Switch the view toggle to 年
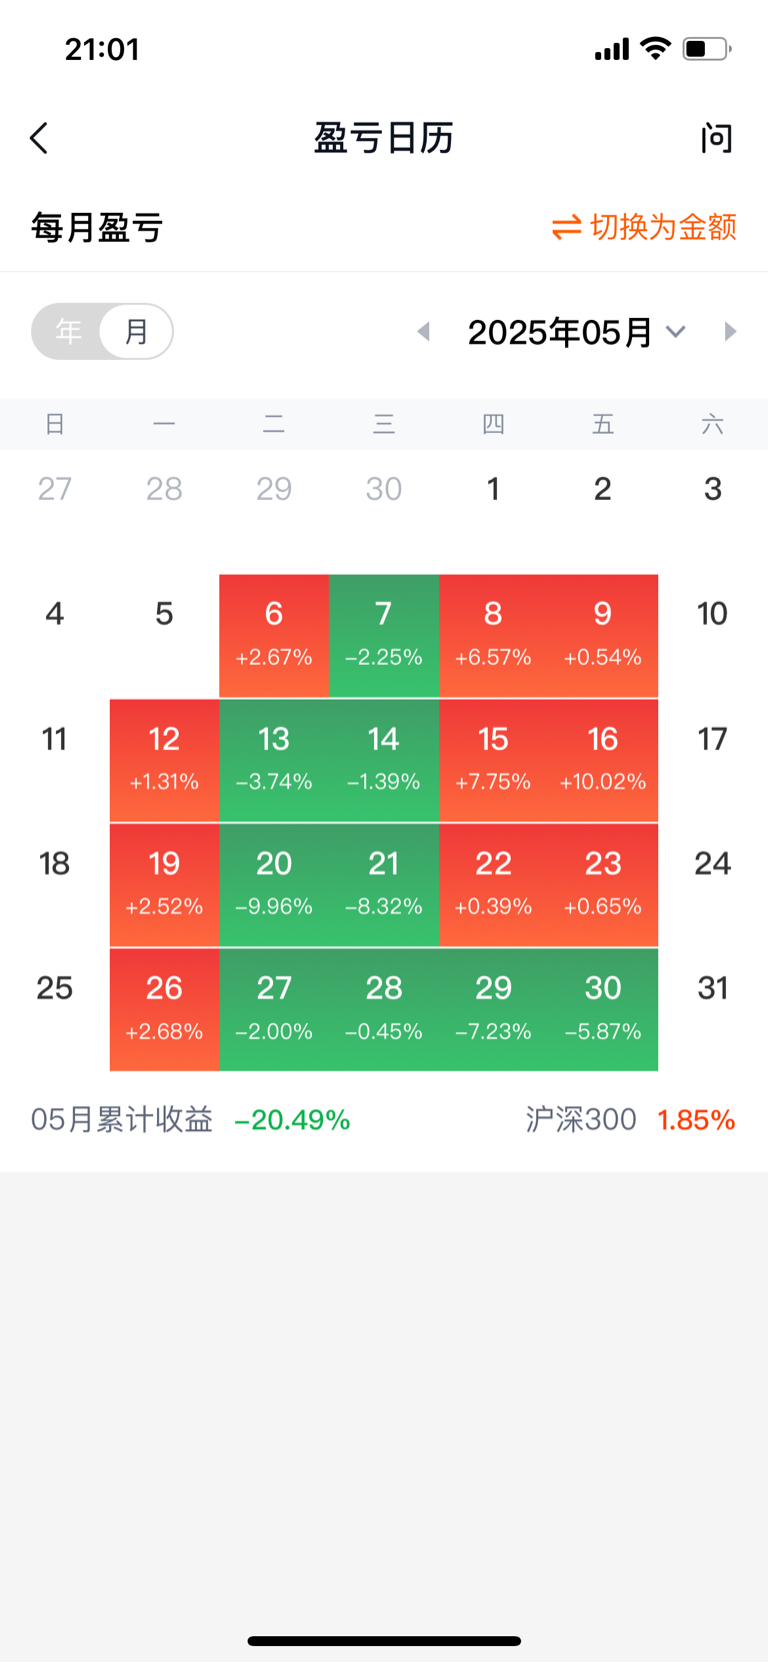The height and width of the screenshot is (1663, 768). point(68,331)
